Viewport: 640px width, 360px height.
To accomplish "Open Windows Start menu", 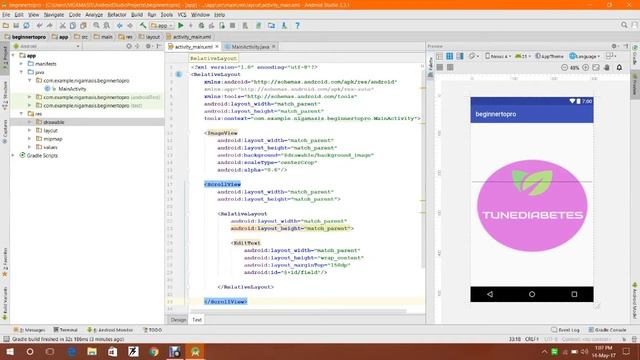I will [10, 351].
